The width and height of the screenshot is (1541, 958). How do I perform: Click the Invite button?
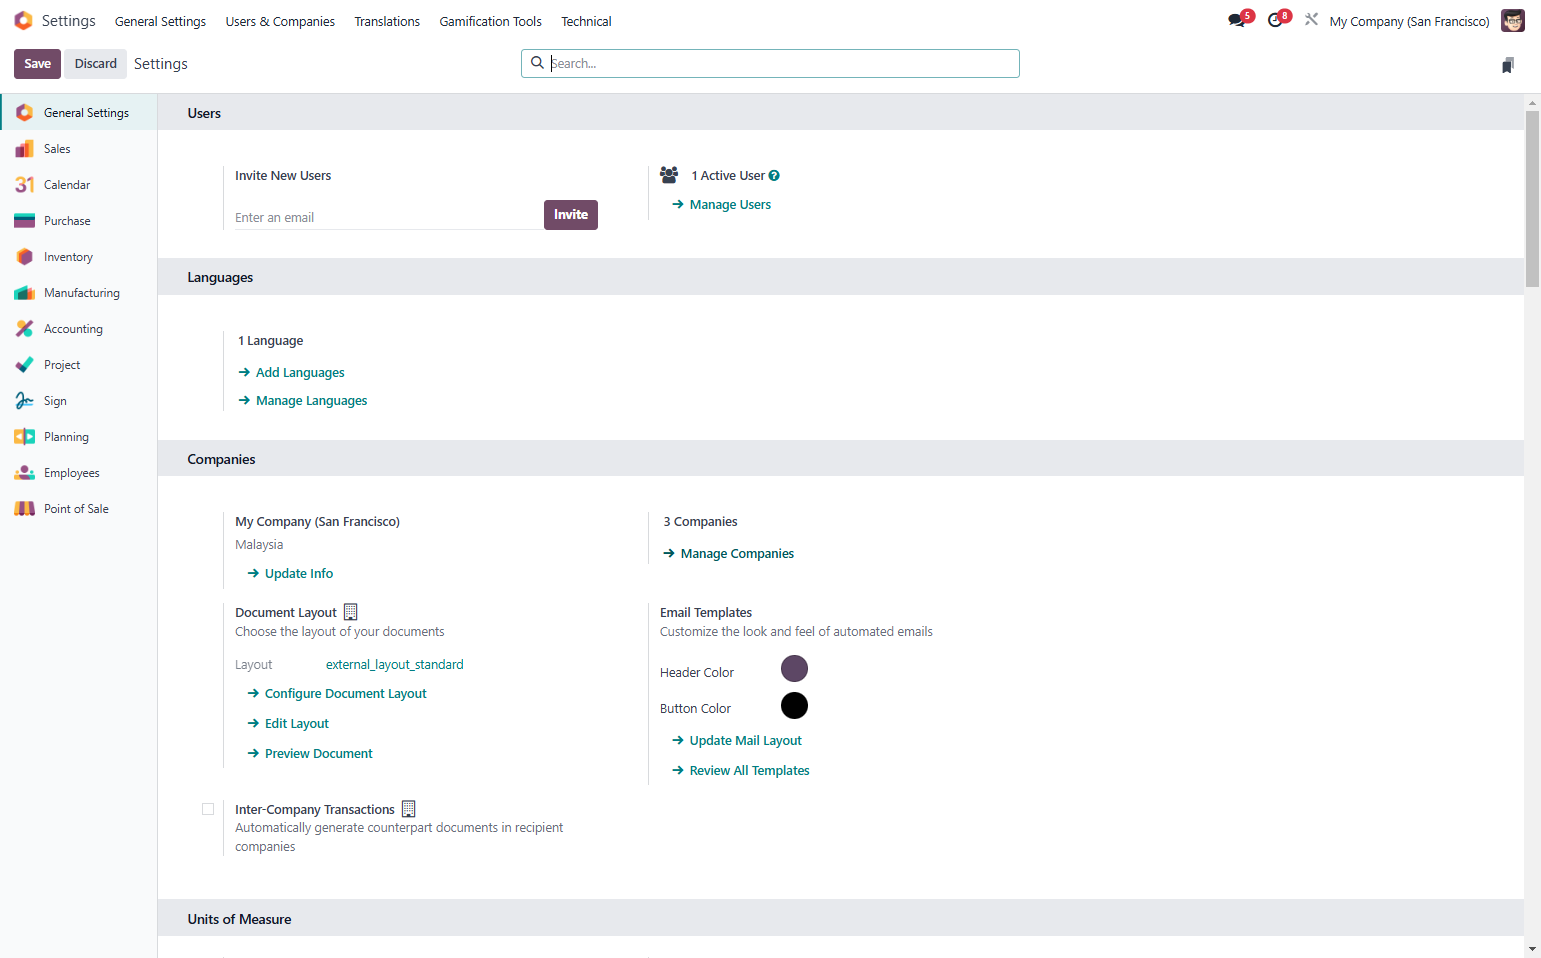point(571,215)
